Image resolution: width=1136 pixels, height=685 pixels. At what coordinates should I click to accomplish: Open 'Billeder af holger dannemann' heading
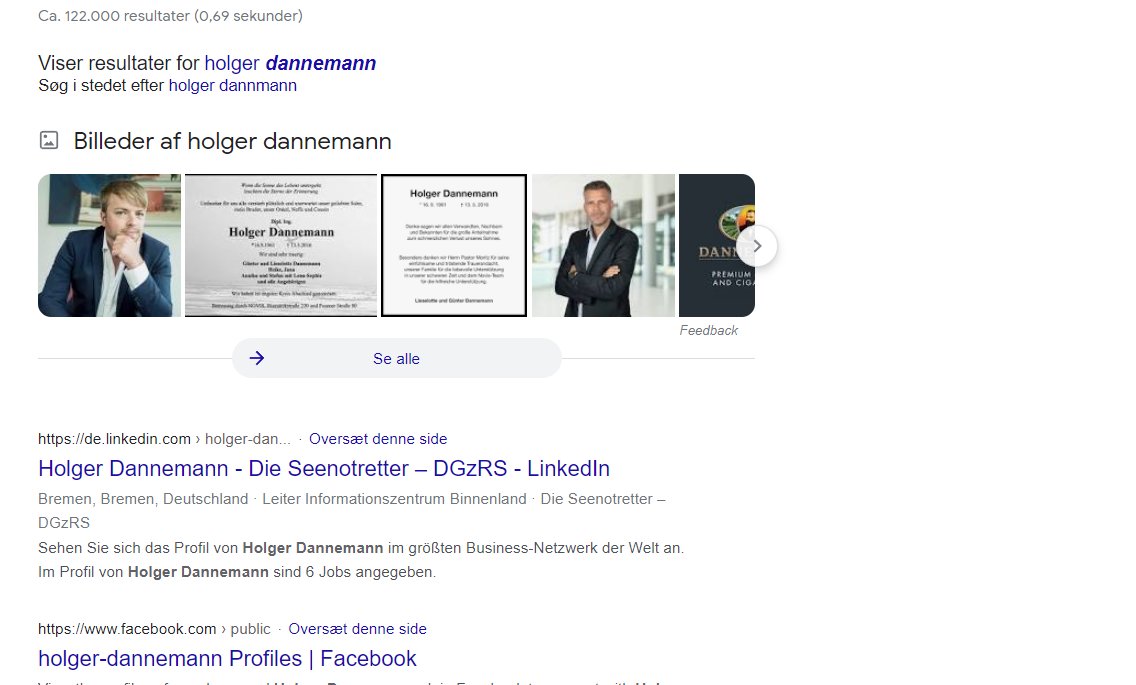pos(233,141)
